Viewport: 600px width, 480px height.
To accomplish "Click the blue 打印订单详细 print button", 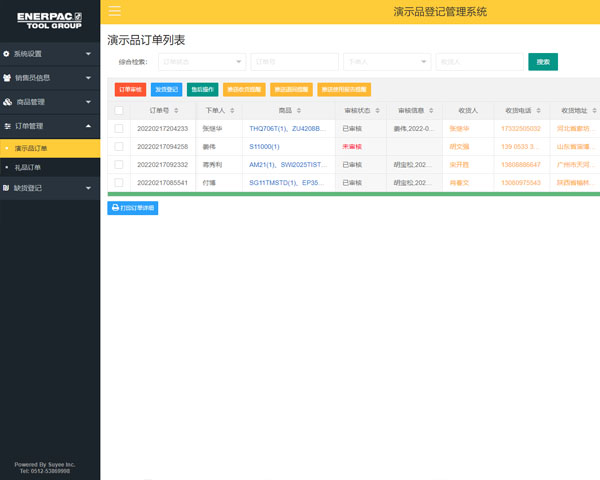I will (133, 208).
